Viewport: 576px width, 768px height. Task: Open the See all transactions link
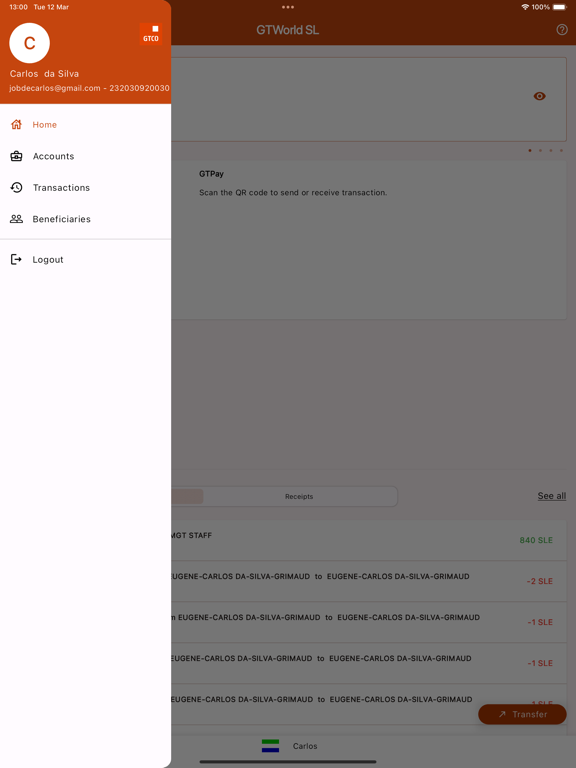tap(552, 496)
